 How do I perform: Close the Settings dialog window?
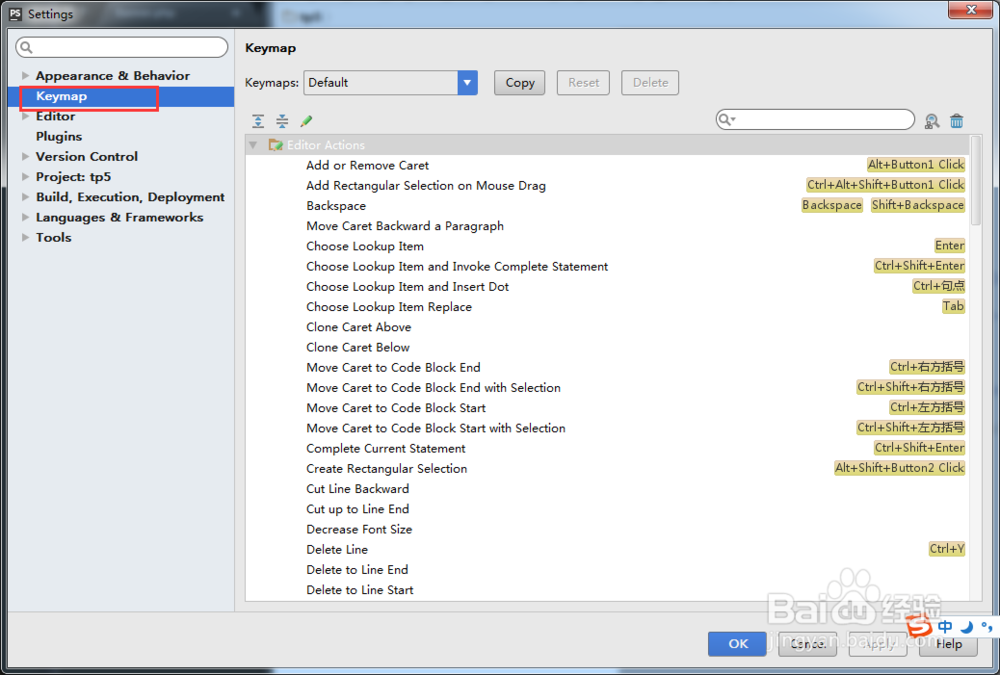(x=971, y=10)
